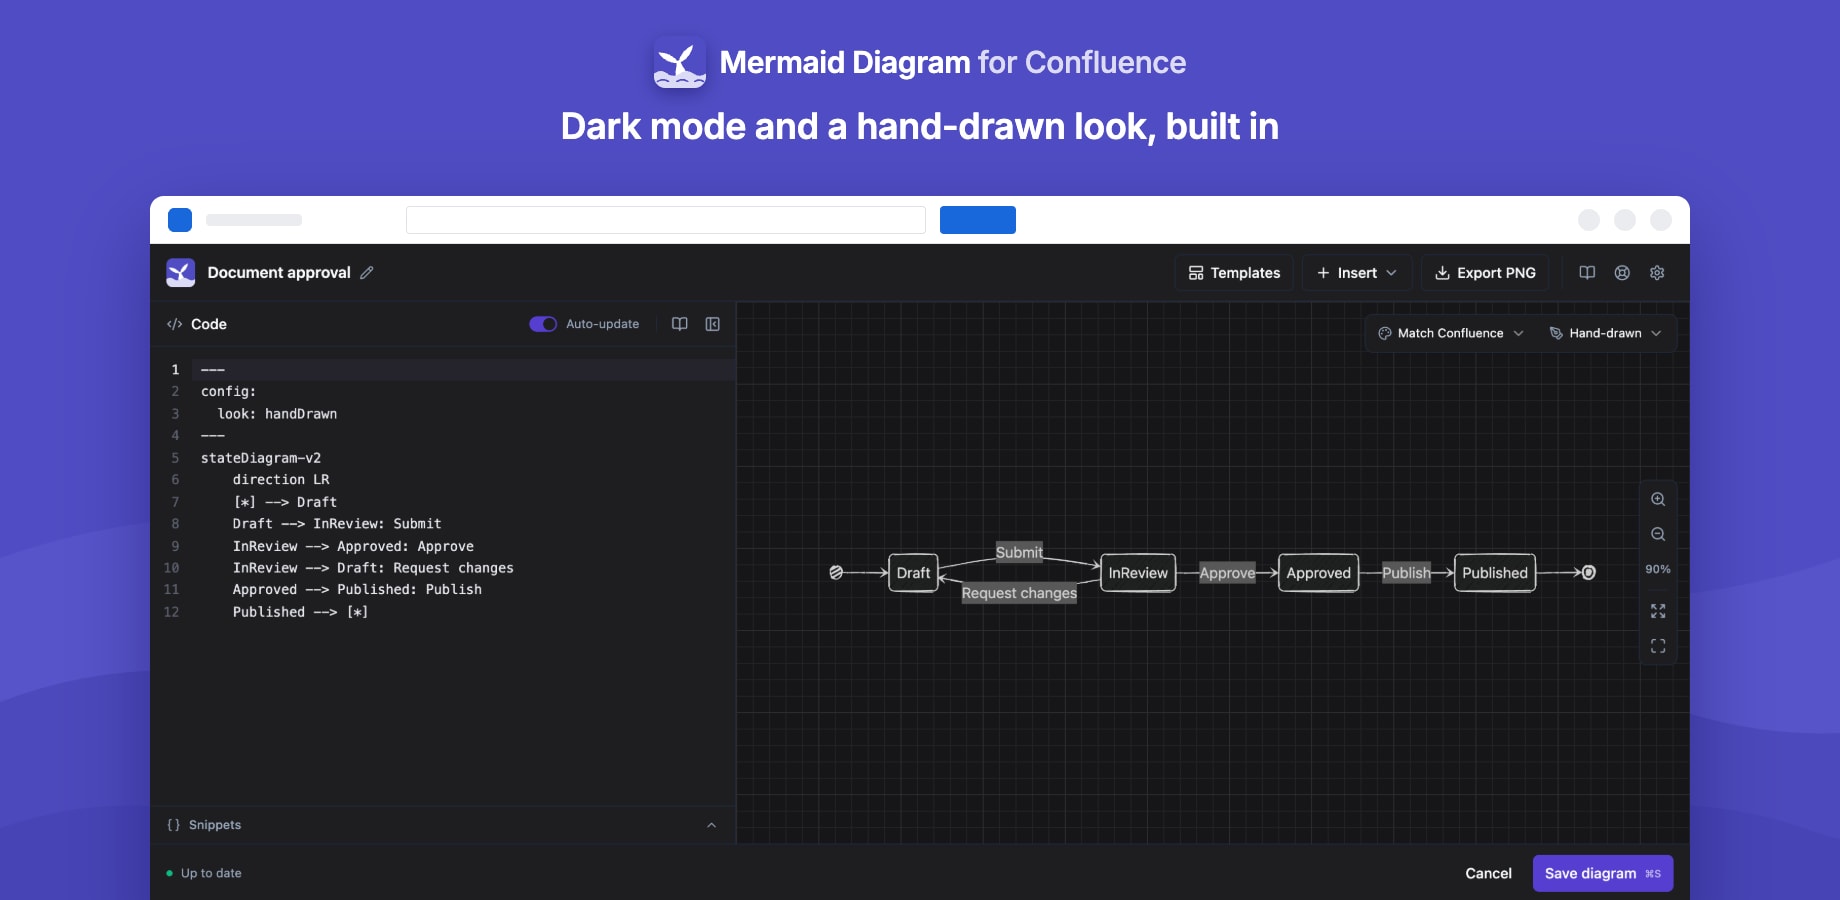Toggle the Auto-update switch
Image resolution: width=1840 pixels, height=900 pixels.
click(x=543, y=324)
